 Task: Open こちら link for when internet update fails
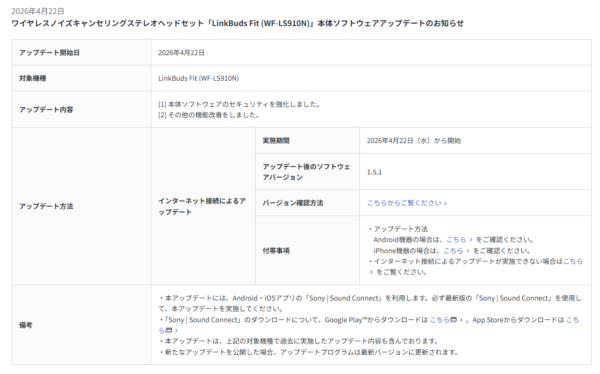click(x=572, y=261)
